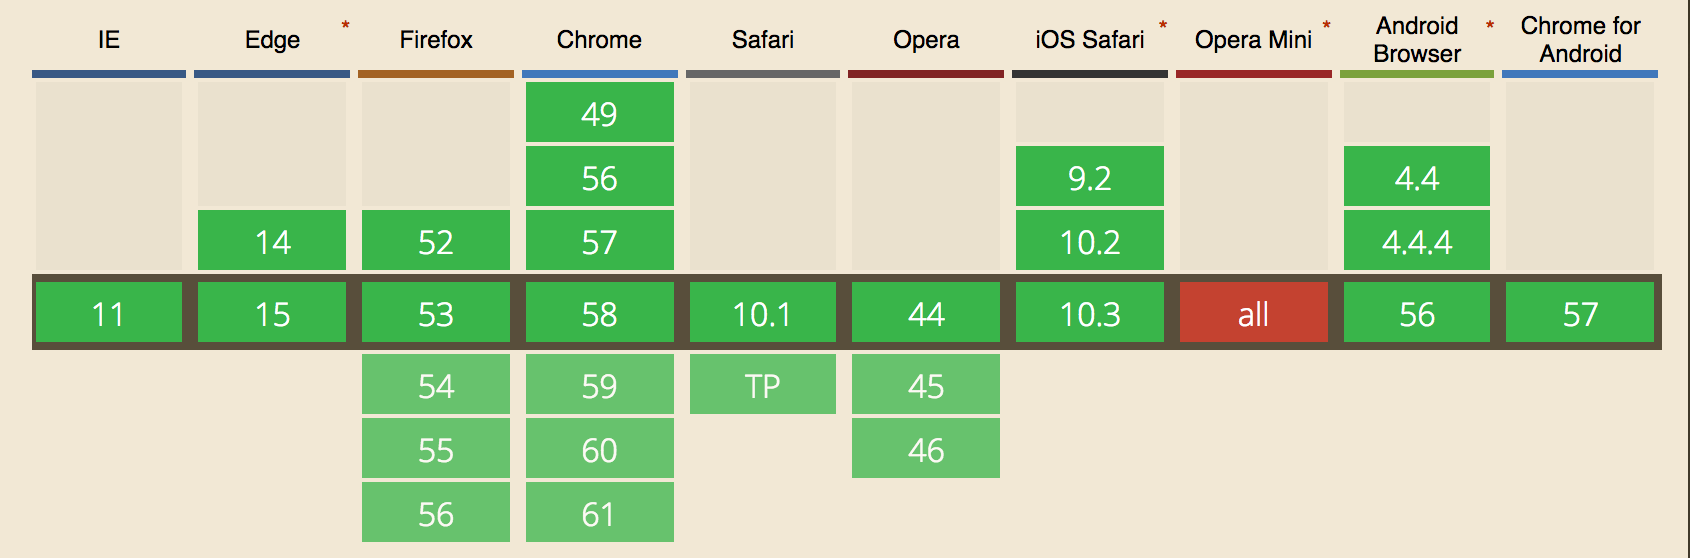
Task: Select the Firefox column header
Action: pyautogui.click(x=436, y=40)
